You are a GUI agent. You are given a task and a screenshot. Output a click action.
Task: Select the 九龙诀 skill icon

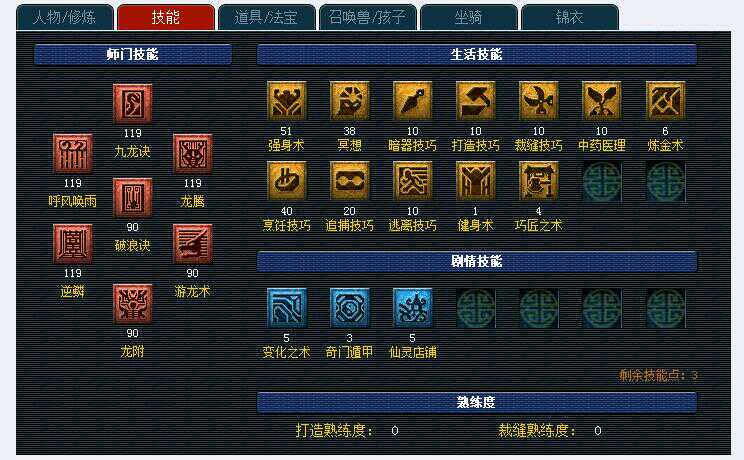(132, 104)
